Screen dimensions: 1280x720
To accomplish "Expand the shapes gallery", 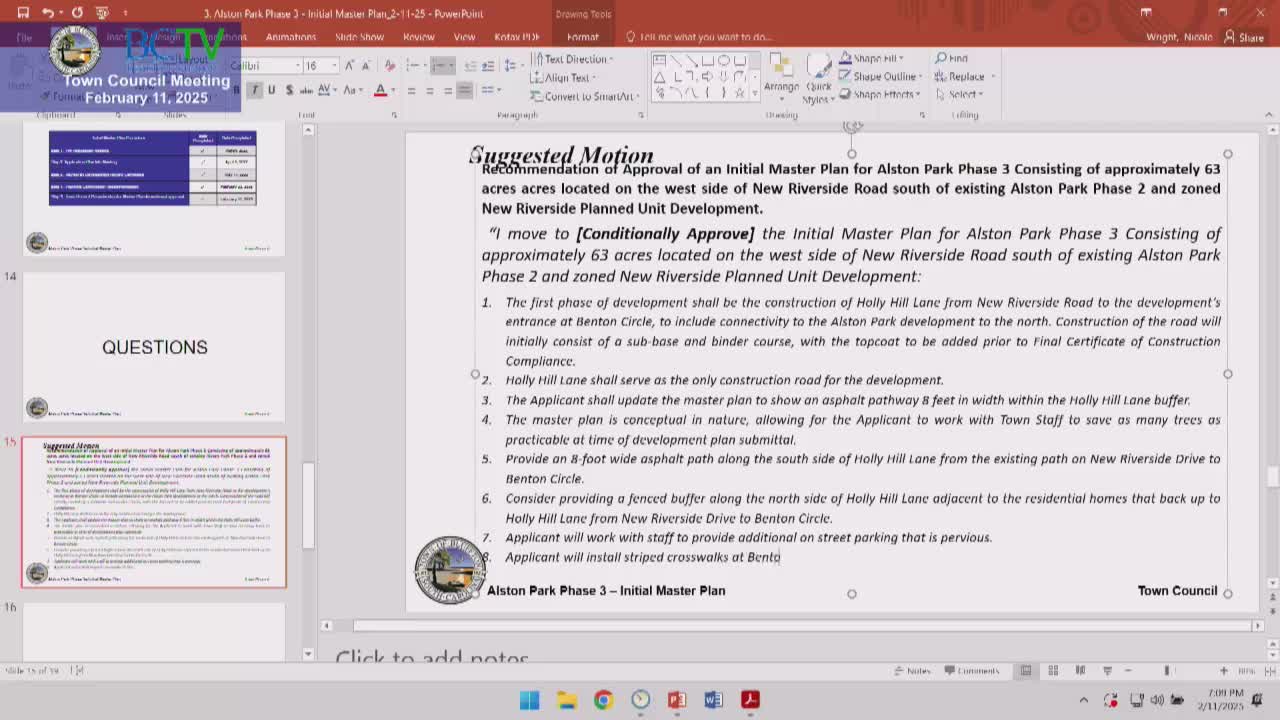I will point(755,94).
